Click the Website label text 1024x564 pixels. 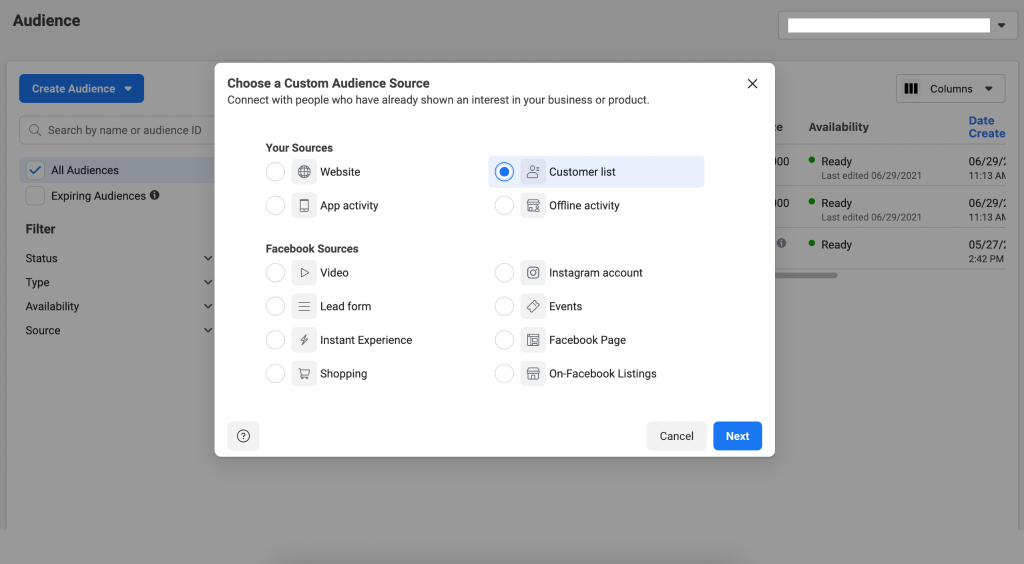tap(340, 172)
